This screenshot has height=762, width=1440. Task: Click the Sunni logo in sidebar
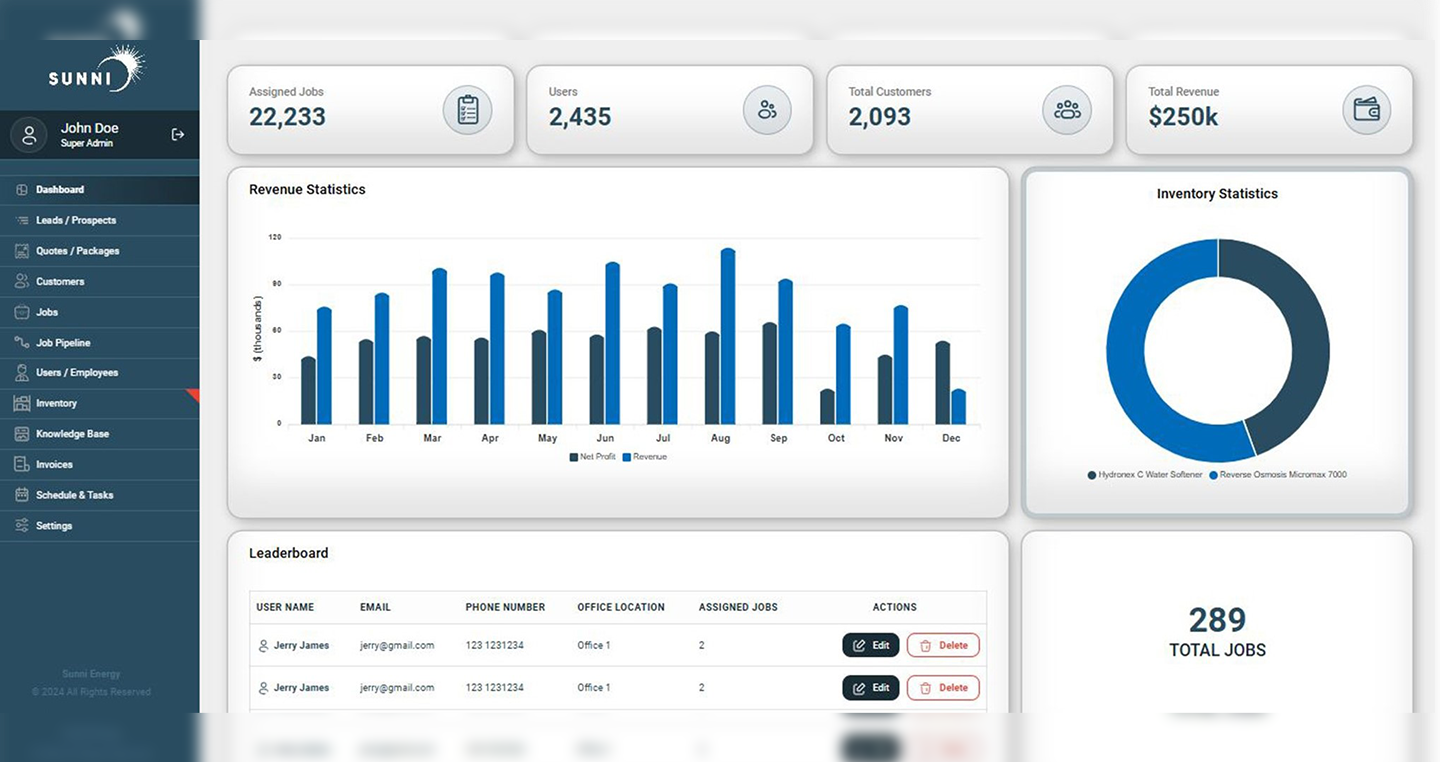pos(97,70)
